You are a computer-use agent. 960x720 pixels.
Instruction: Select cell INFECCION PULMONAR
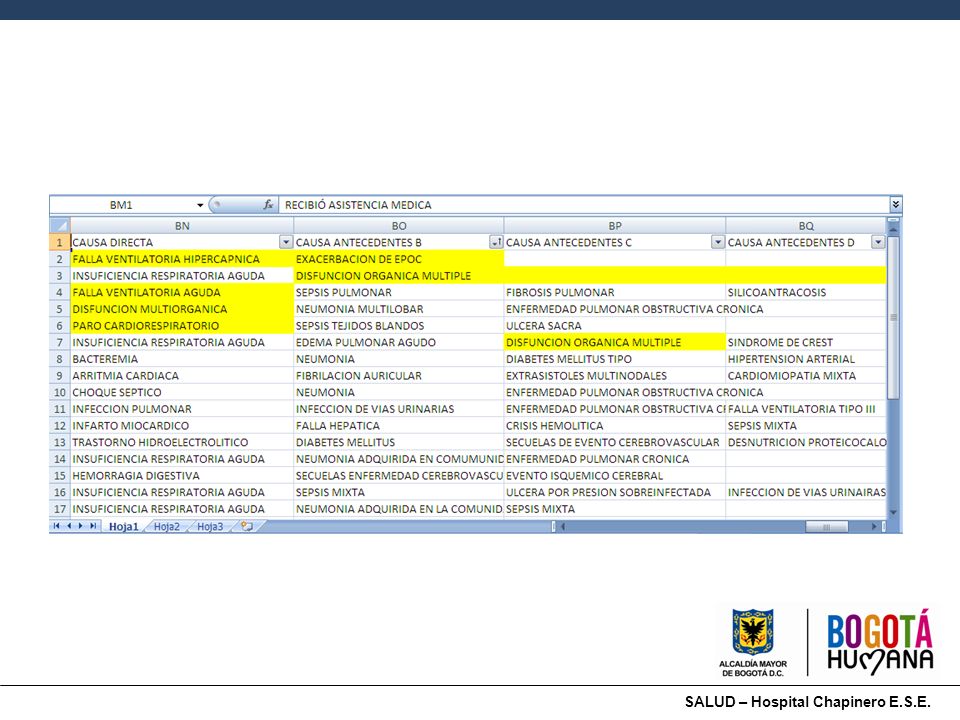coord(182,409)
